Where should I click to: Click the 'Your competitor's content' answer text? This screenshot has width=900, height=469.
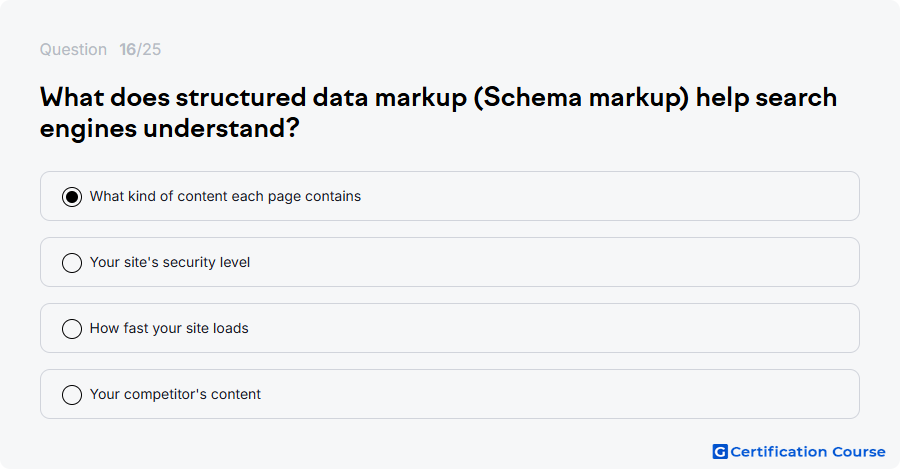[175, 394]
